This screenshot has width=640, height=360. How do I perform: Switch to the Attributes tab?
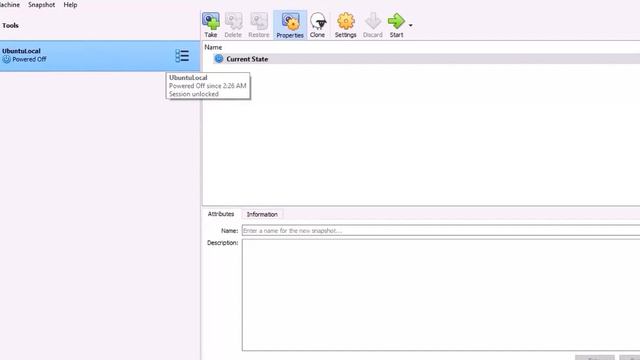click(221, 214)
